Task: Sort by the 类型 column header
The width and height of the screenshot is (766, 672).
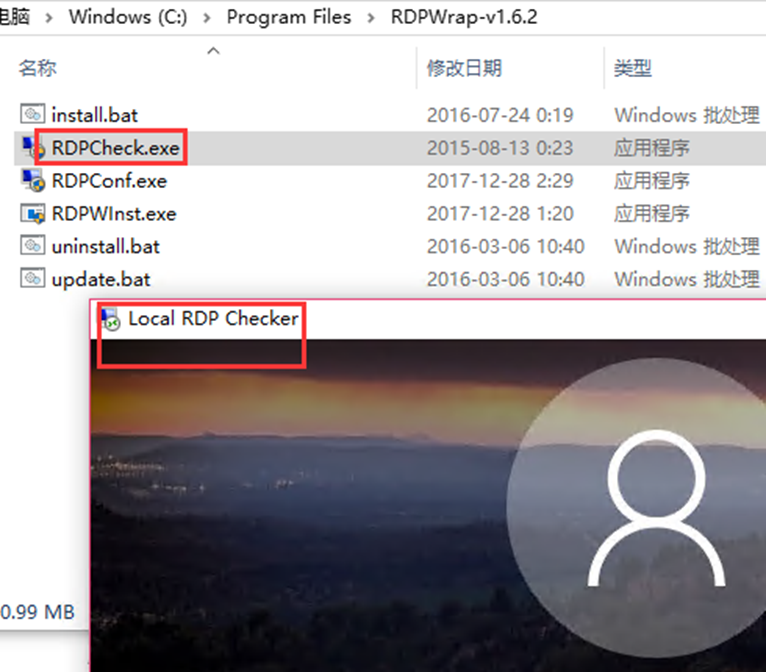Action: click(633, 68)
